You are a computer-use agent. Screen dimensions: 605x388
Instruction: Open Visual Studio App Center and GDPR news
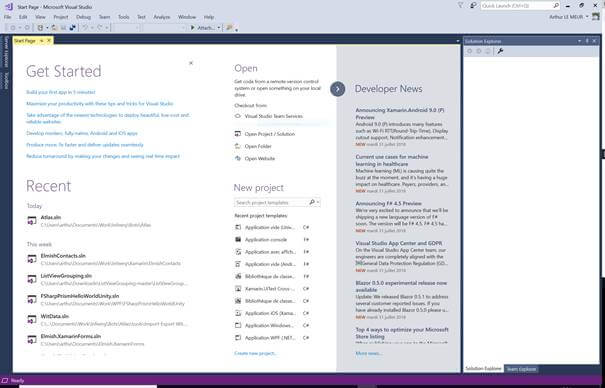point(399,243)
